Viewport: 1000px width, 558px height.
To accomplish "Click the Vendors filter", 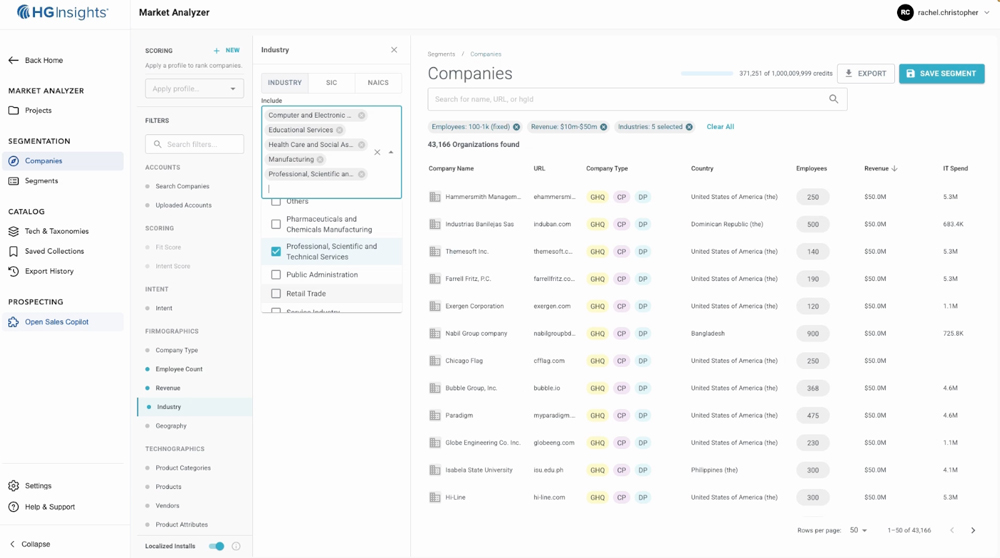I will click(x=167, y=506).
